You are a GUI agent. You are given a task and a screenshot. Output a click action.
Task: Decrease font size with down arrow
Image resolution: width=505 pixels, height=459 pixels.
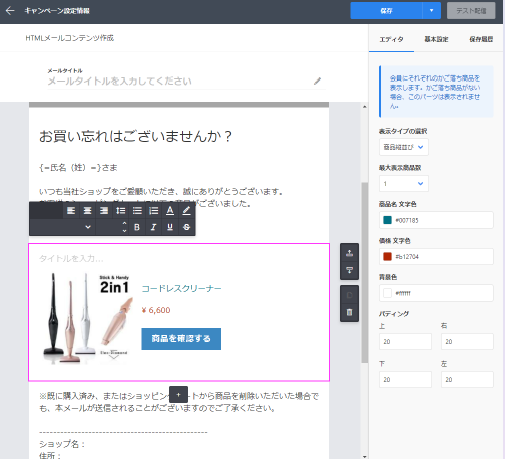click(124, 231)
